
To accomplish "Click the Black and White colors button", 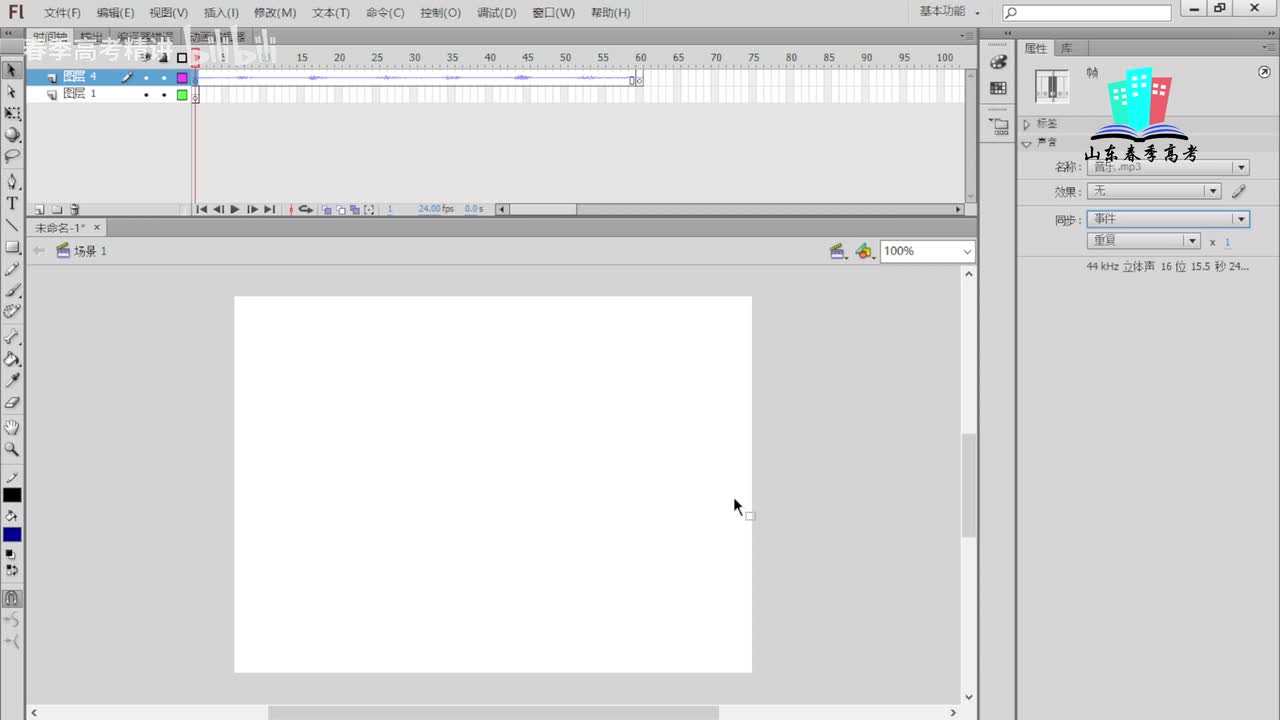I will coord(11,554).
